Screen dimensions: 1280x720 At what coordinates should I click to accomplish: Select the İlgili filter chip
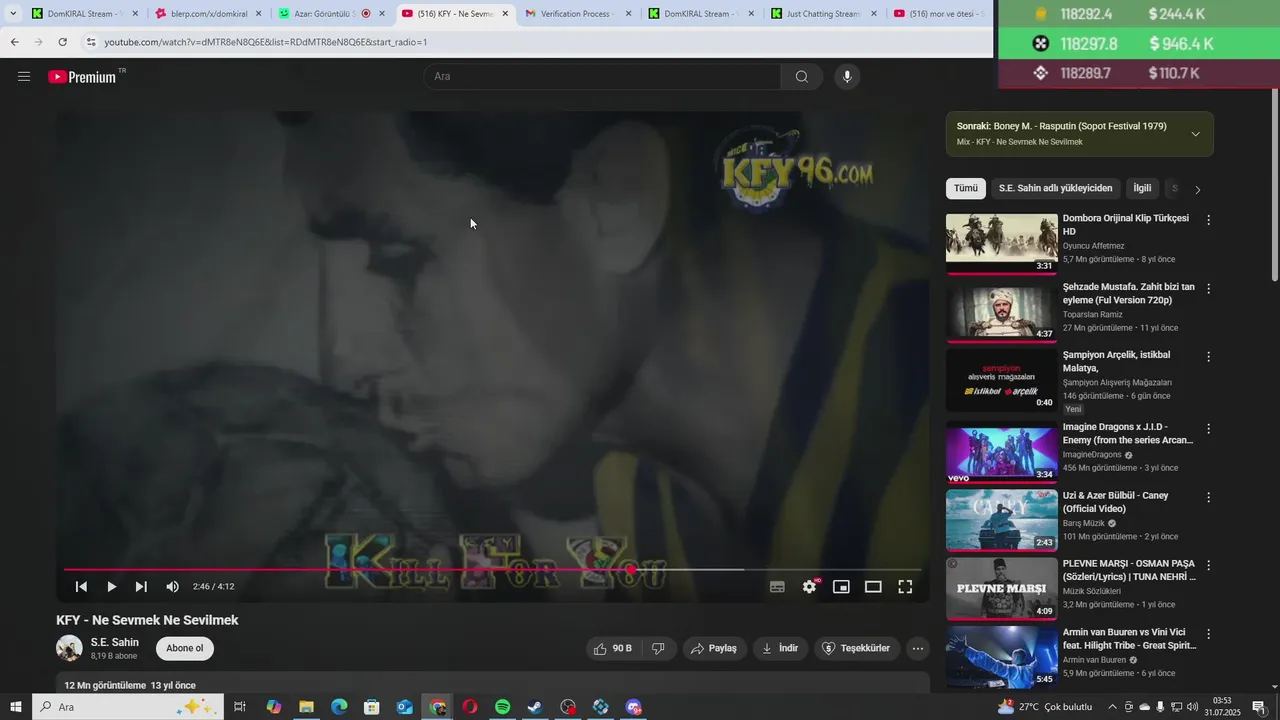point(1142,188)
